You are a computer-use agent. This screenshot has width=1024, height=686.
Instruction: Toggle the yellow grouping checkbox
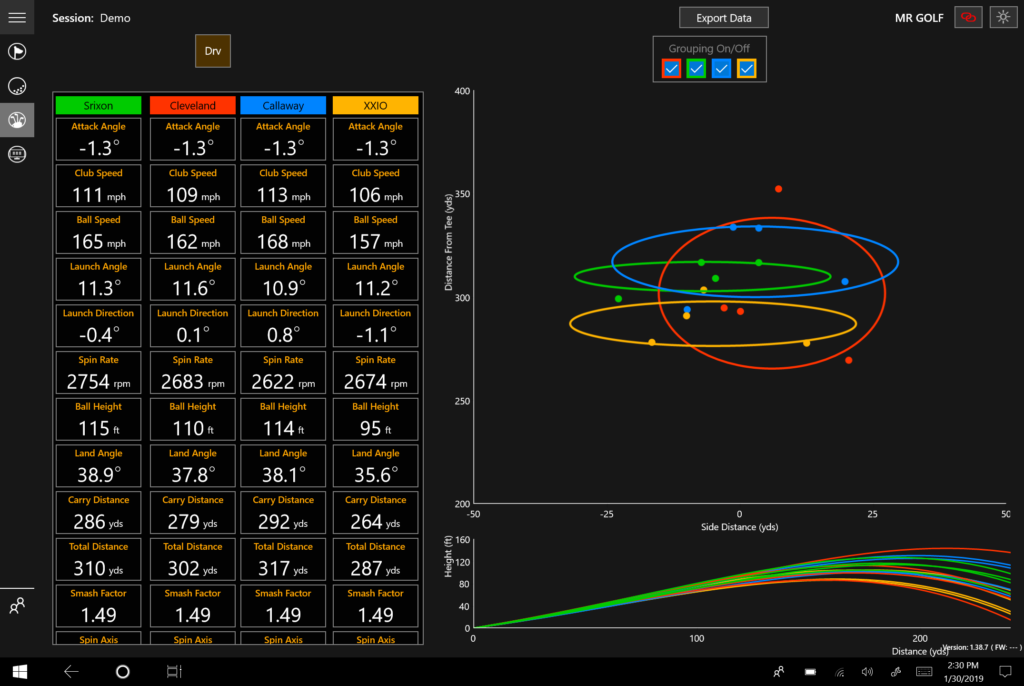point(746,69)
